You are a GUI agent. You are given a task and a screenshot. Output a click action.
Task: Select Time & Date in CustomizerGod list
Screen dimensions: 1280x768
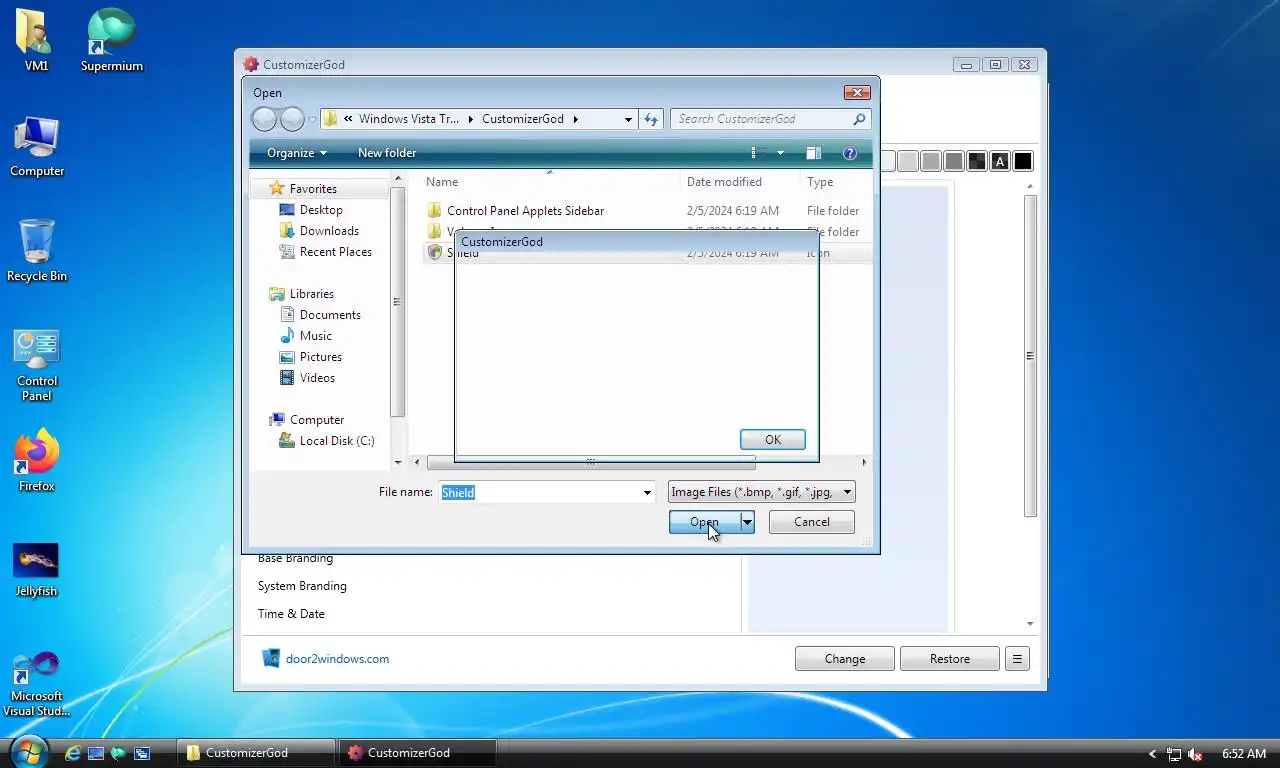291,614
